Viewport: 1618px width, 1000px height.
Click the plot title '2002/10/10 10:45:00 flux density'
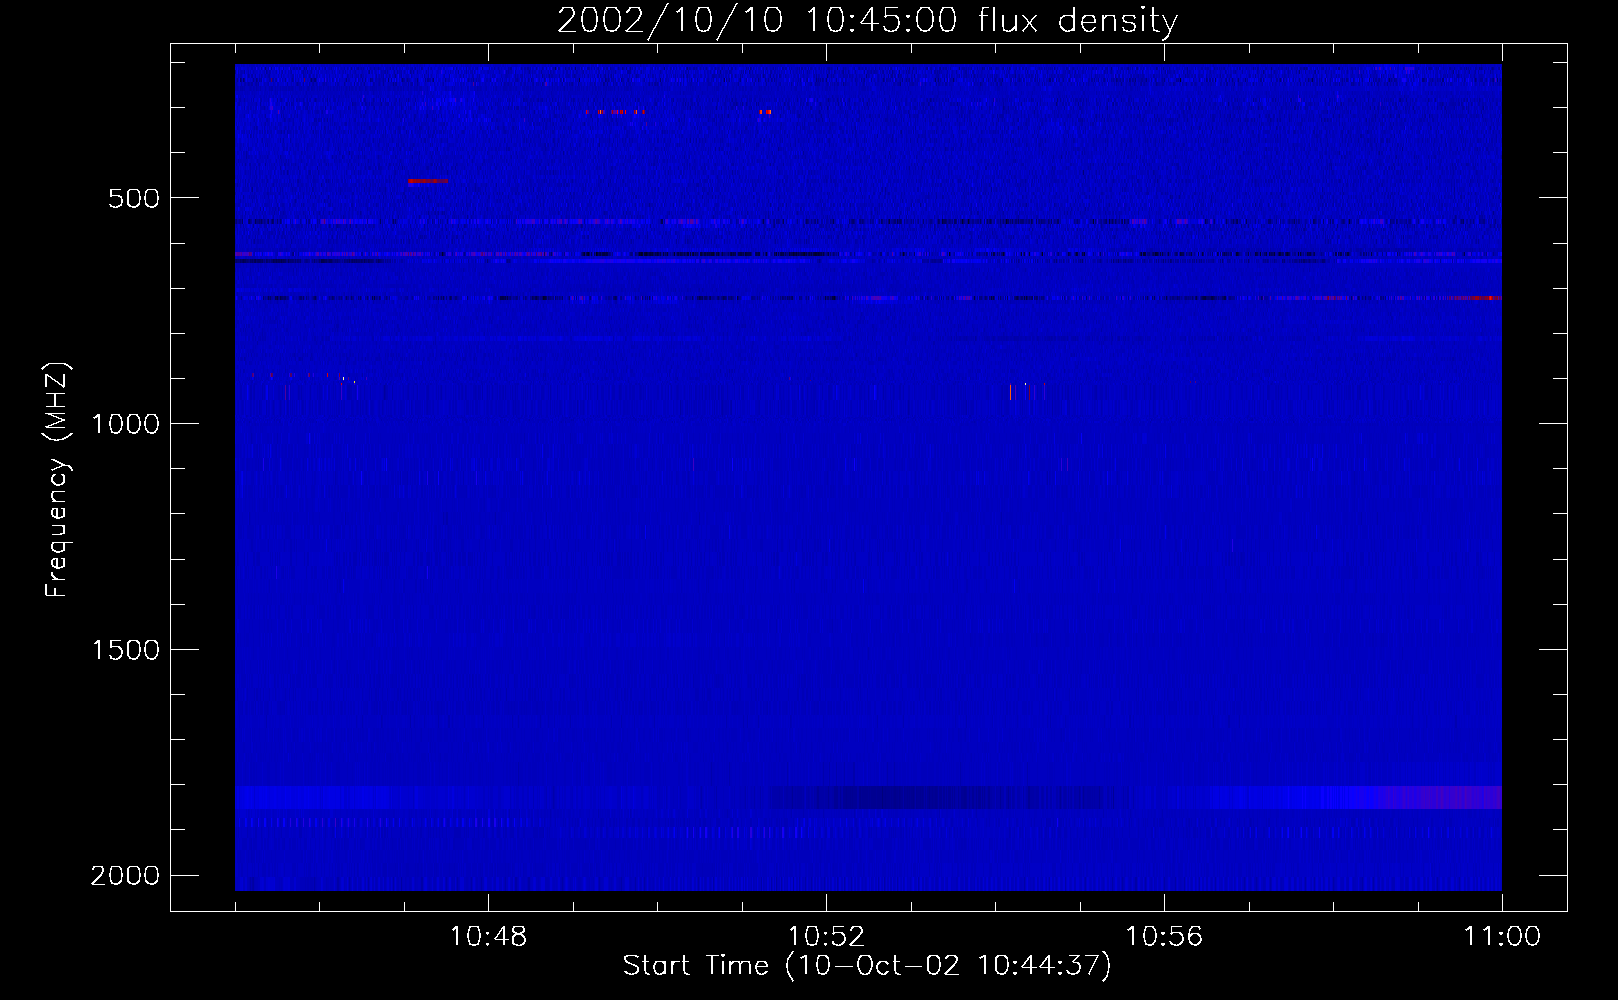click(867, 20)
